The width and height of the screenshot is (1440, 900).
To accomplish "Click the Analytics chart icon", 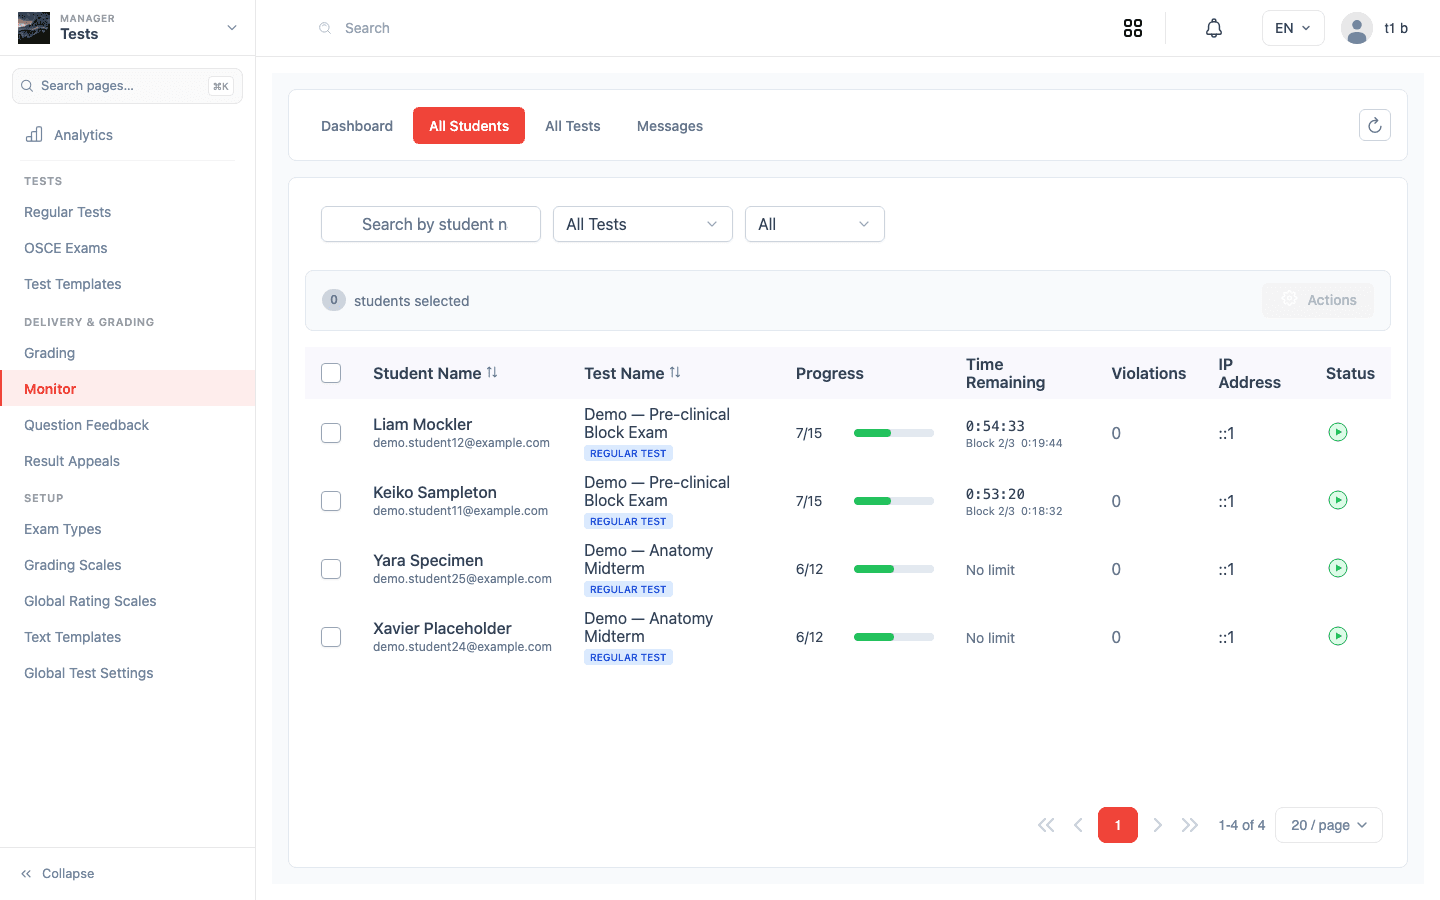I will coord(34,135).
